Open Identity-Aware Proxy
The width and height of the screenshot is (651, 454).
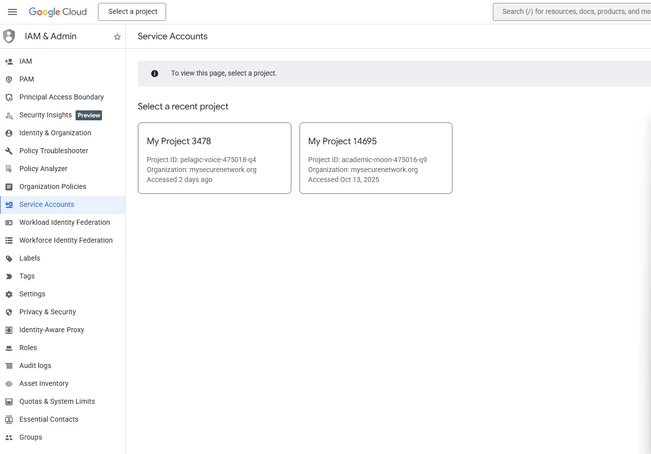click(x=63, y=330)
